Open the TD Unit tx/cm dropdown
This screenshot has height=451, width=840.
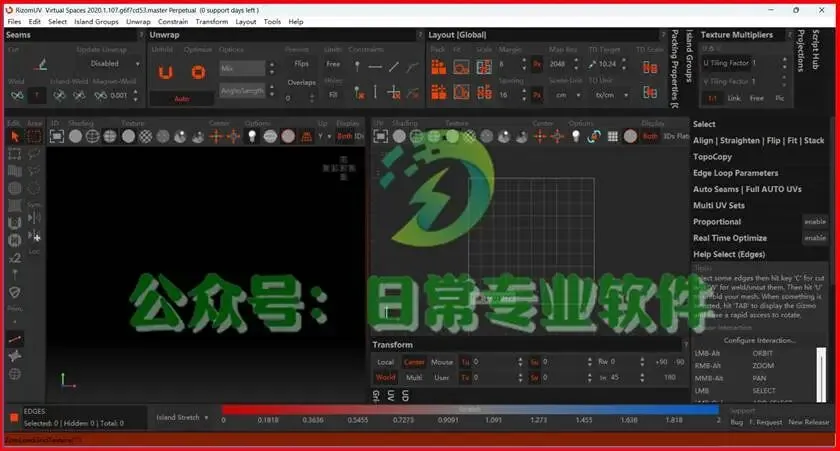611,95
